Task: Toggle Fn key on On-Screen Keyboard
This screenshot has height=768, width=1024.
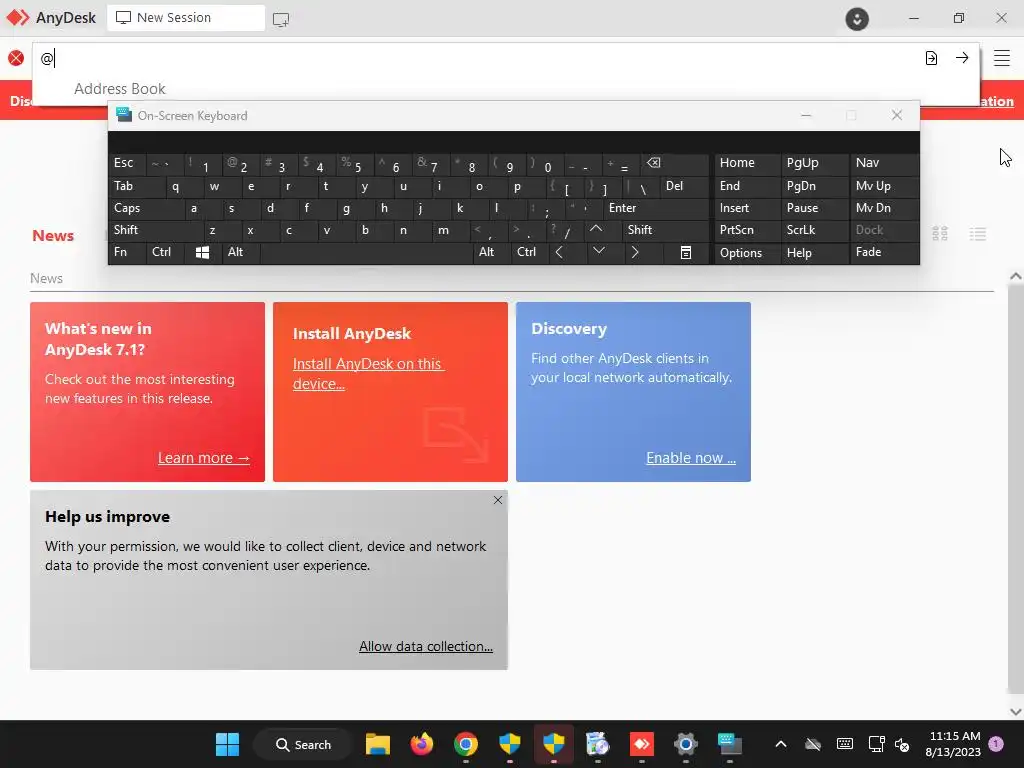Action: pos(127,252)
